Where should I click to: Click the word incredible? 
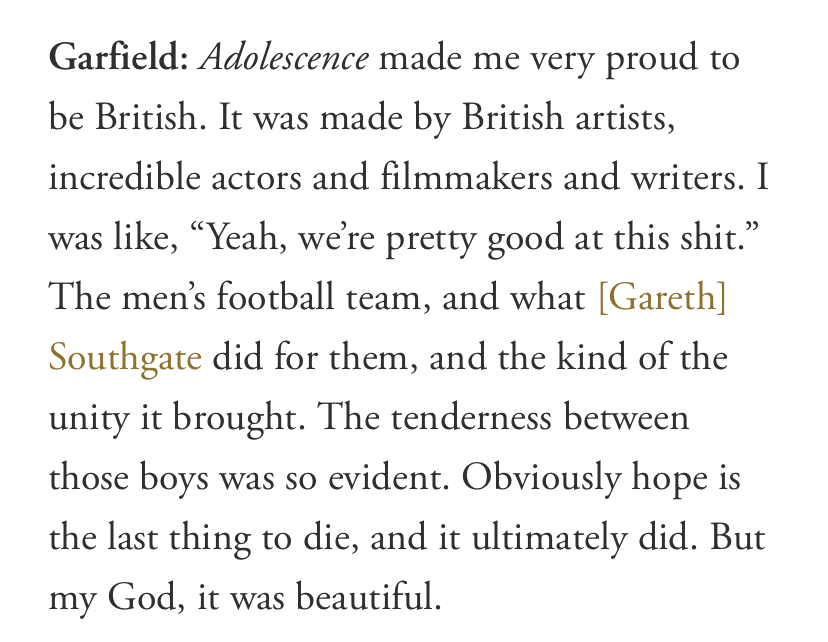125,177
